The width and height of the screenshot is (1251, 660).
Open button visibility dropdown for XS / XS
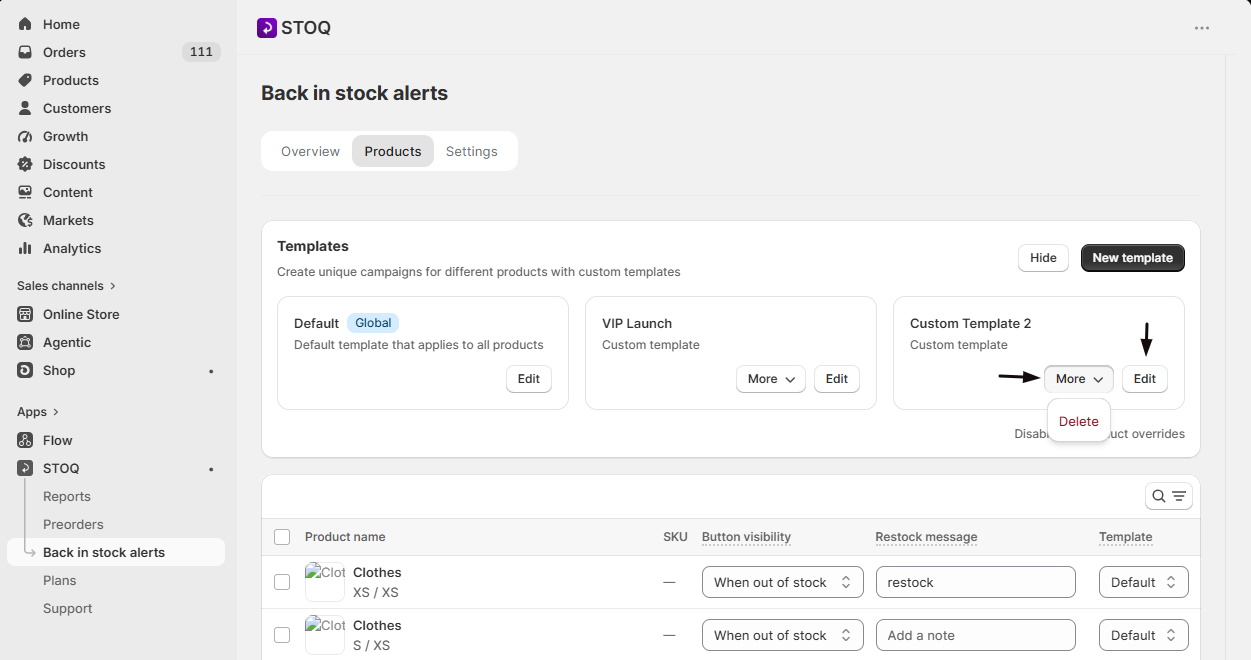pos(783,582)
